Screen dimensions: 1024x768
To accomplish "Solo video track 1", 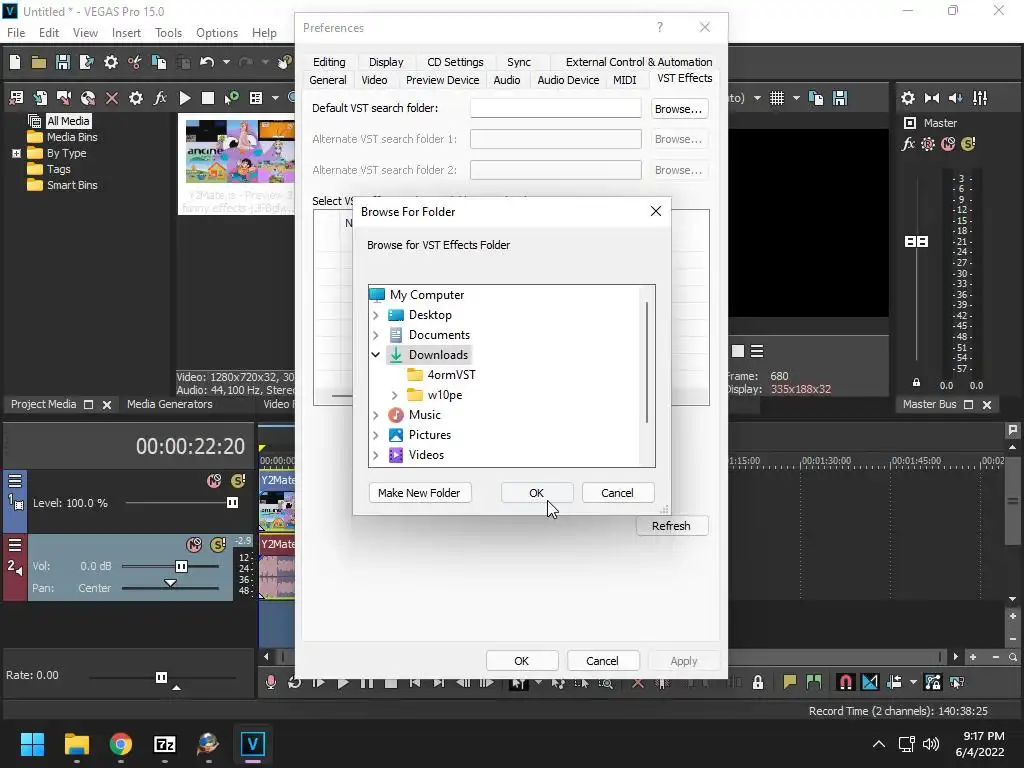I will click(238, 481).
